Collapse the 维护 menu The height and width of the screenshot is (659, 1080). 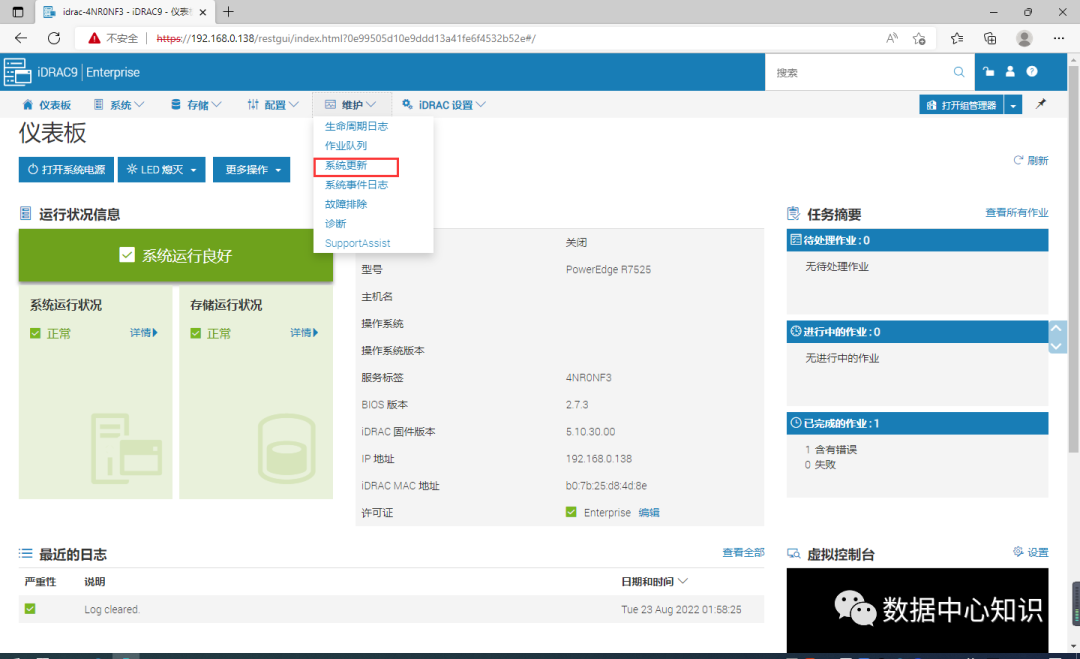coord(351,105)
